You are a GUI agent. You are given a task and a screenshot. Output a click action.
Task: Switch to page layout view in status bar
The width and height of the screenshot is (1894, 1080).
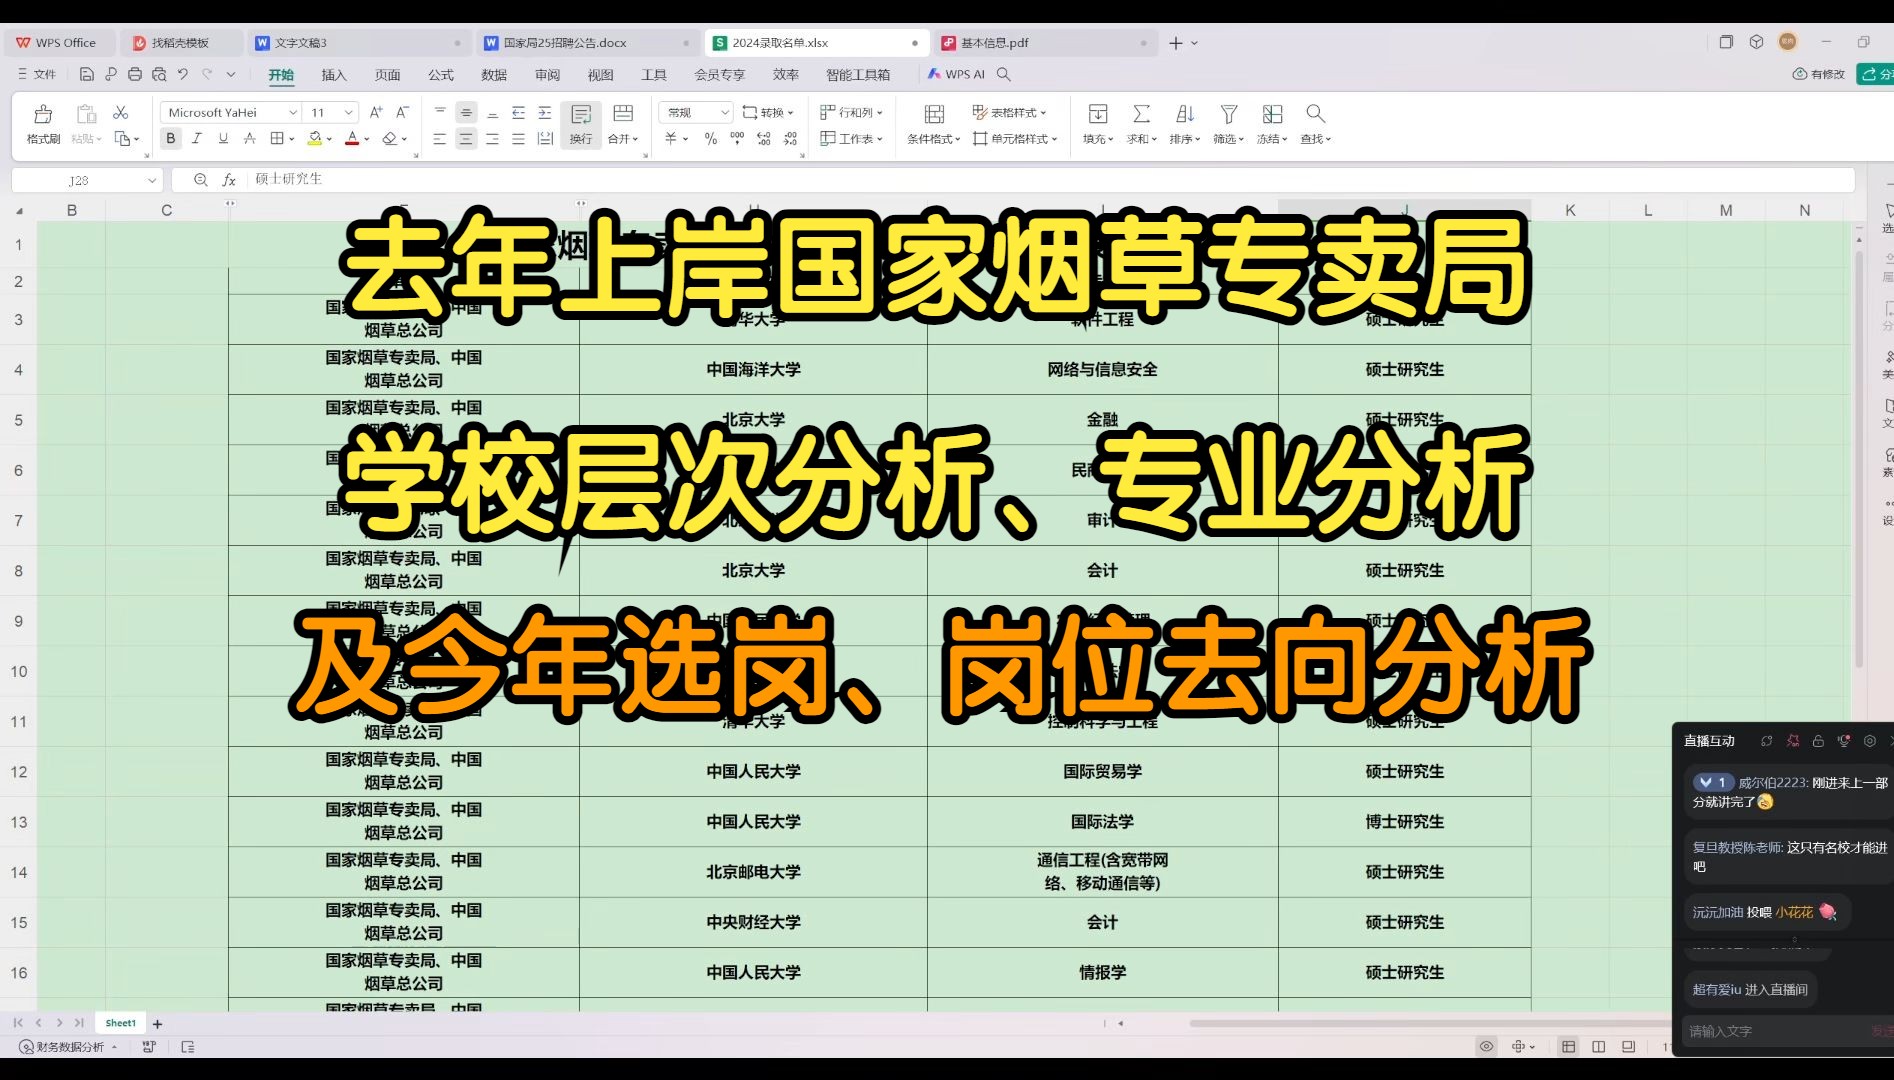click(1598, 1046)
